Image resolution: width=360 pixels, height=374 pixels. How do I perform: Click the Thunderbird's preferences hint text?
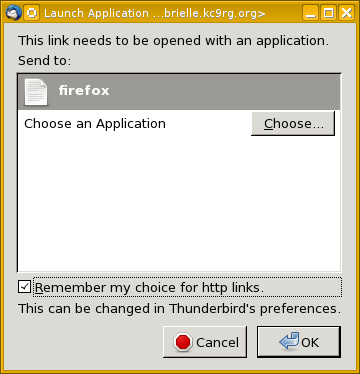pyautogui.click(x=179, y=309)
